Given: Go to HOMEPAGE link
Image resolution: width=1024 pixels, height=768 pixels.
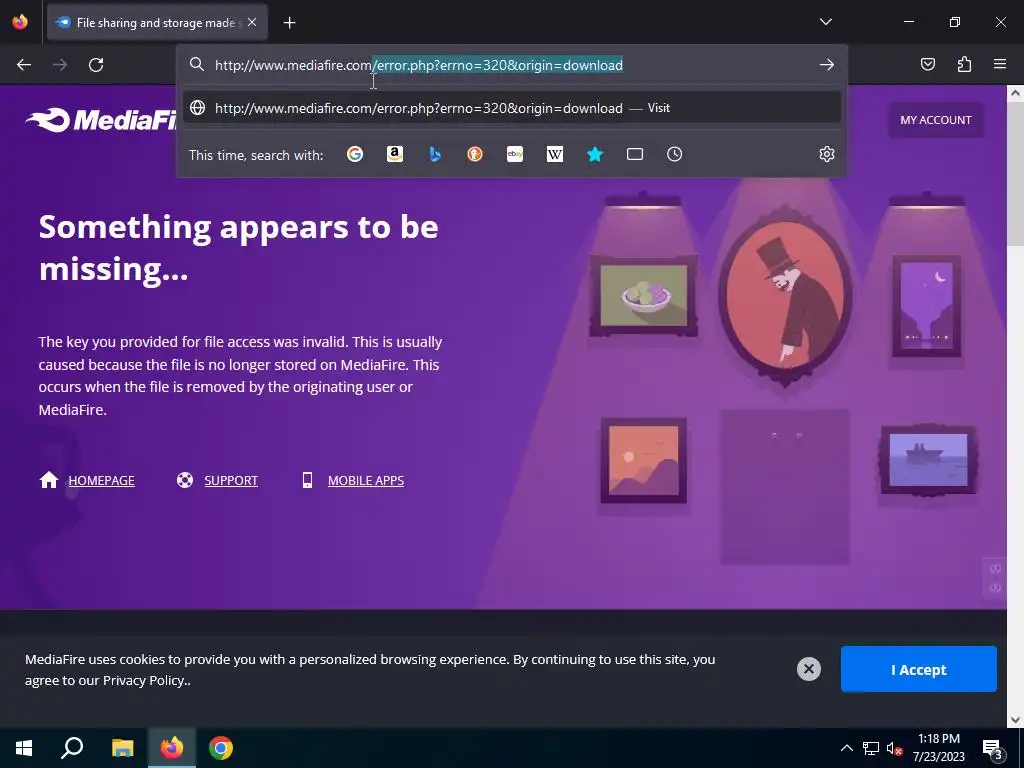Looking at the screenshot, I should 101,481.
